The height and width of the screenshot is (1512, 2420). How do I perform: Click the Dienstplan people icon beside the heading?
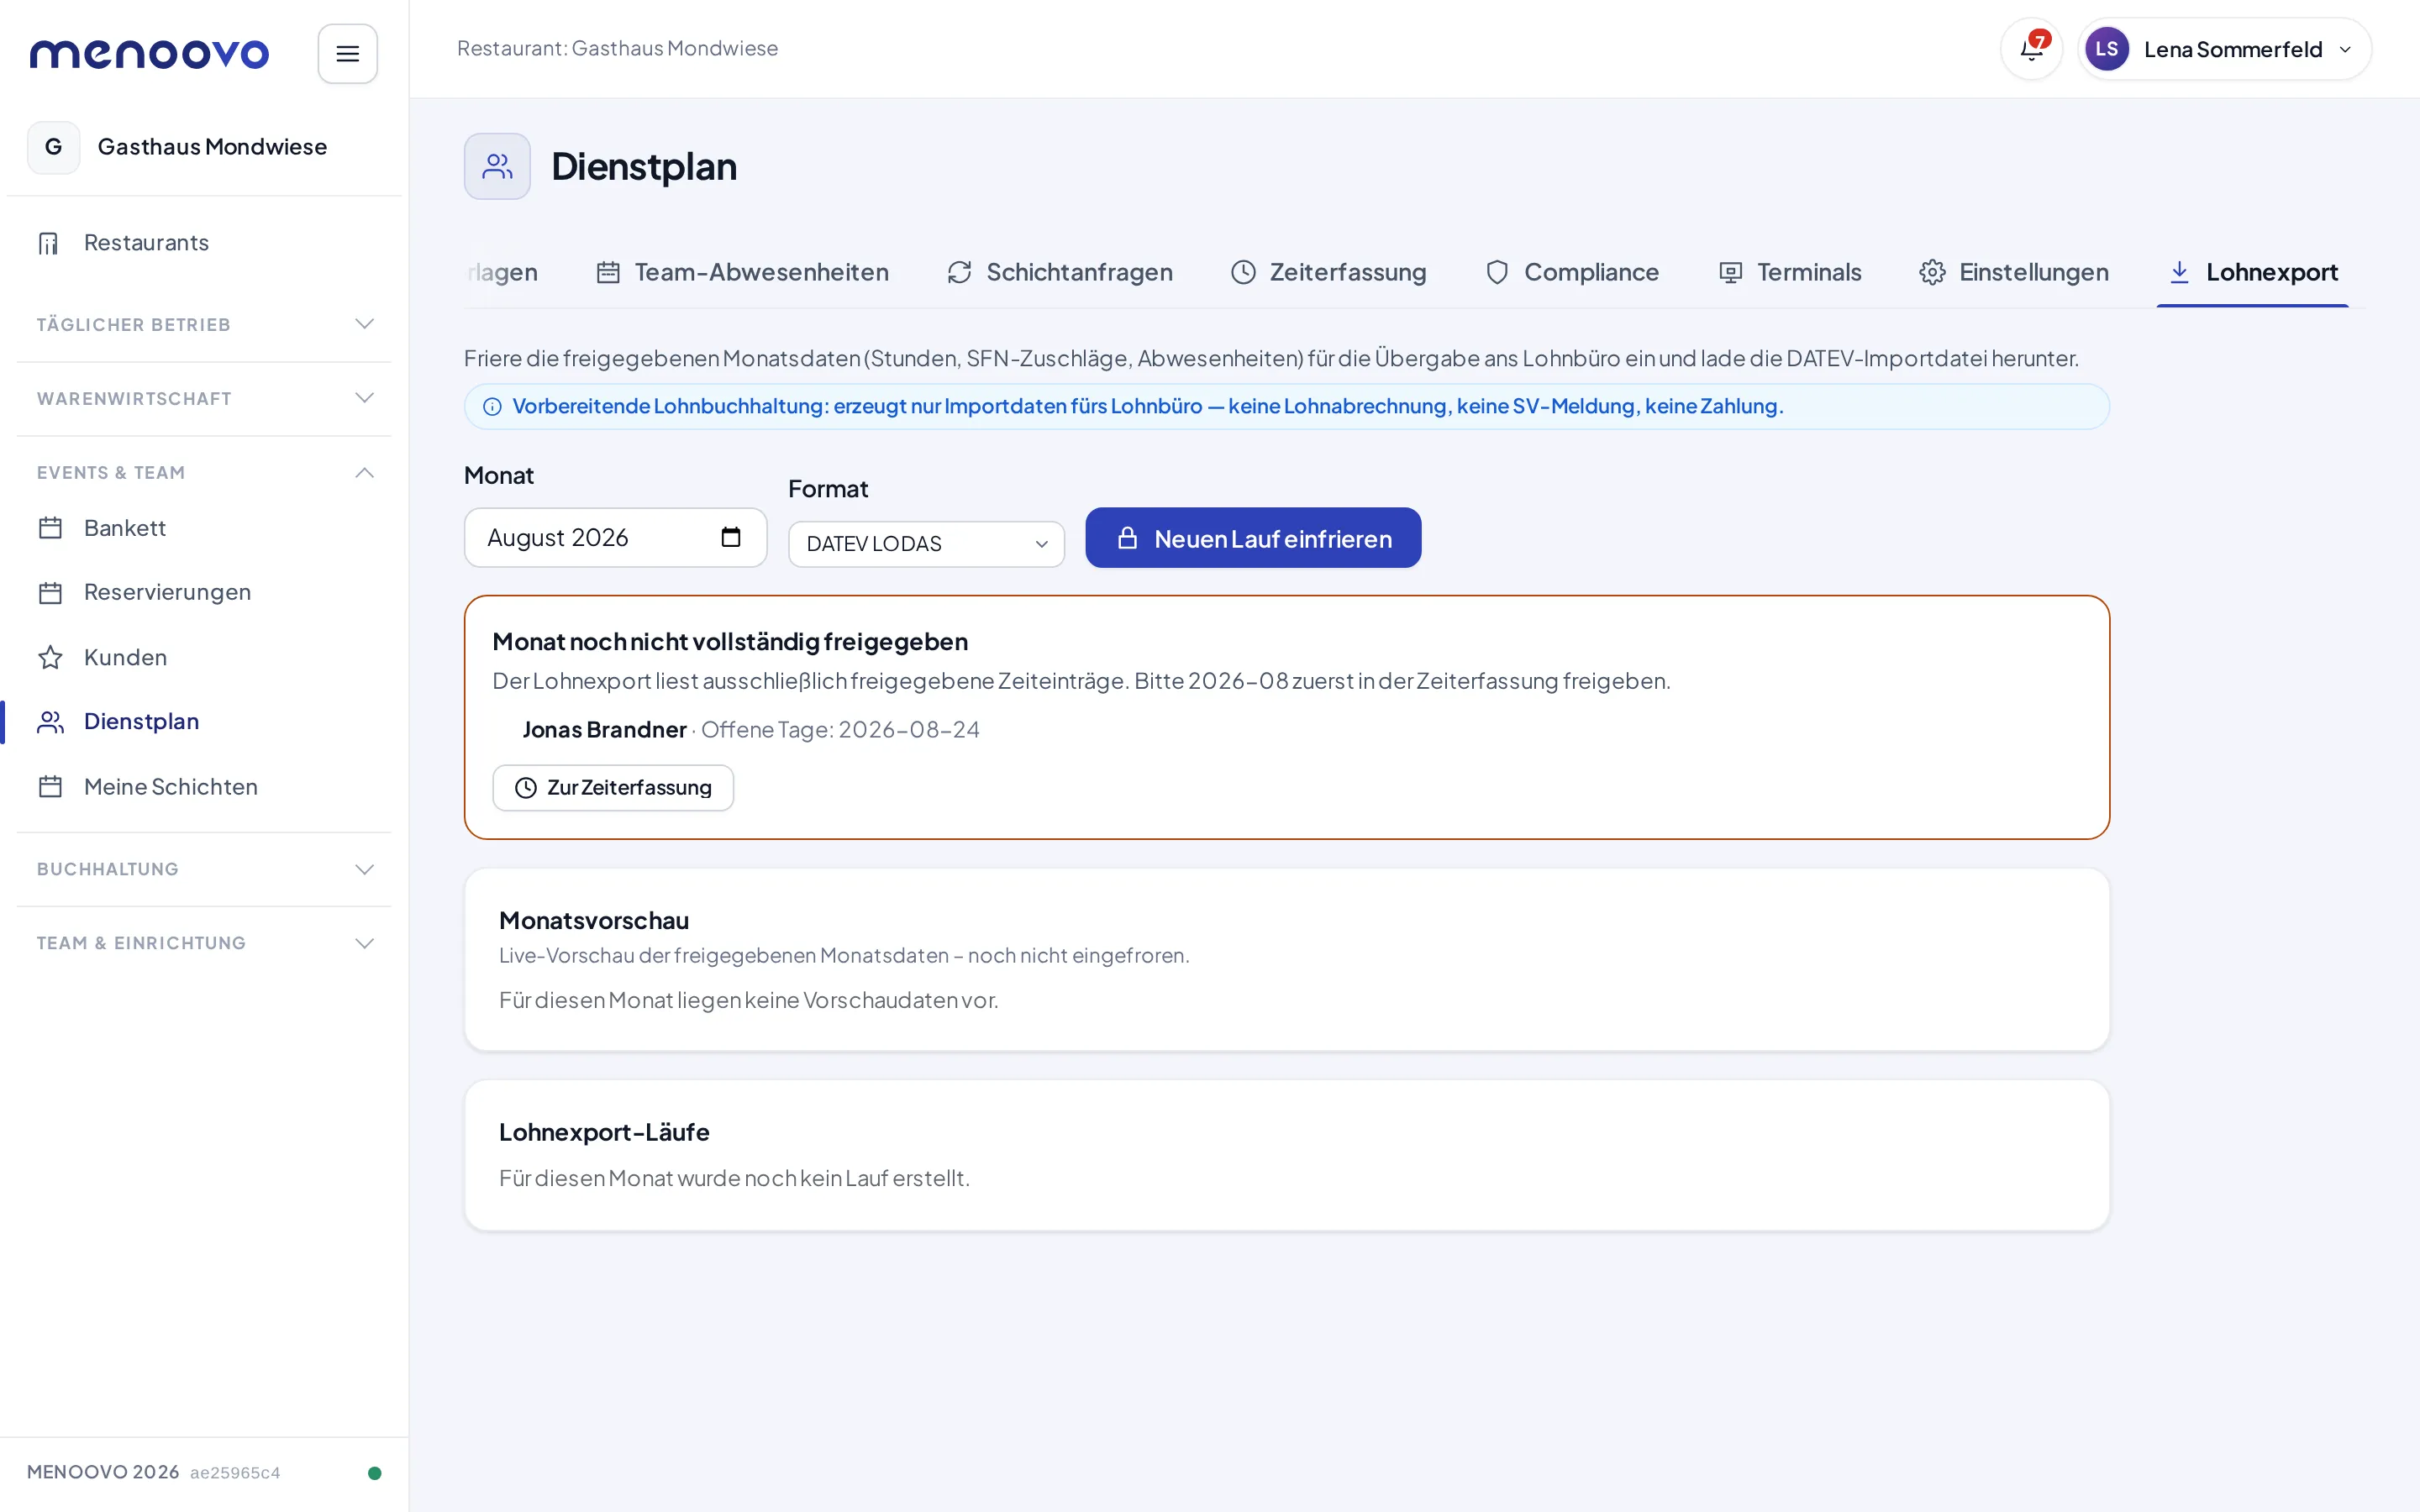[x=497, y=166]
